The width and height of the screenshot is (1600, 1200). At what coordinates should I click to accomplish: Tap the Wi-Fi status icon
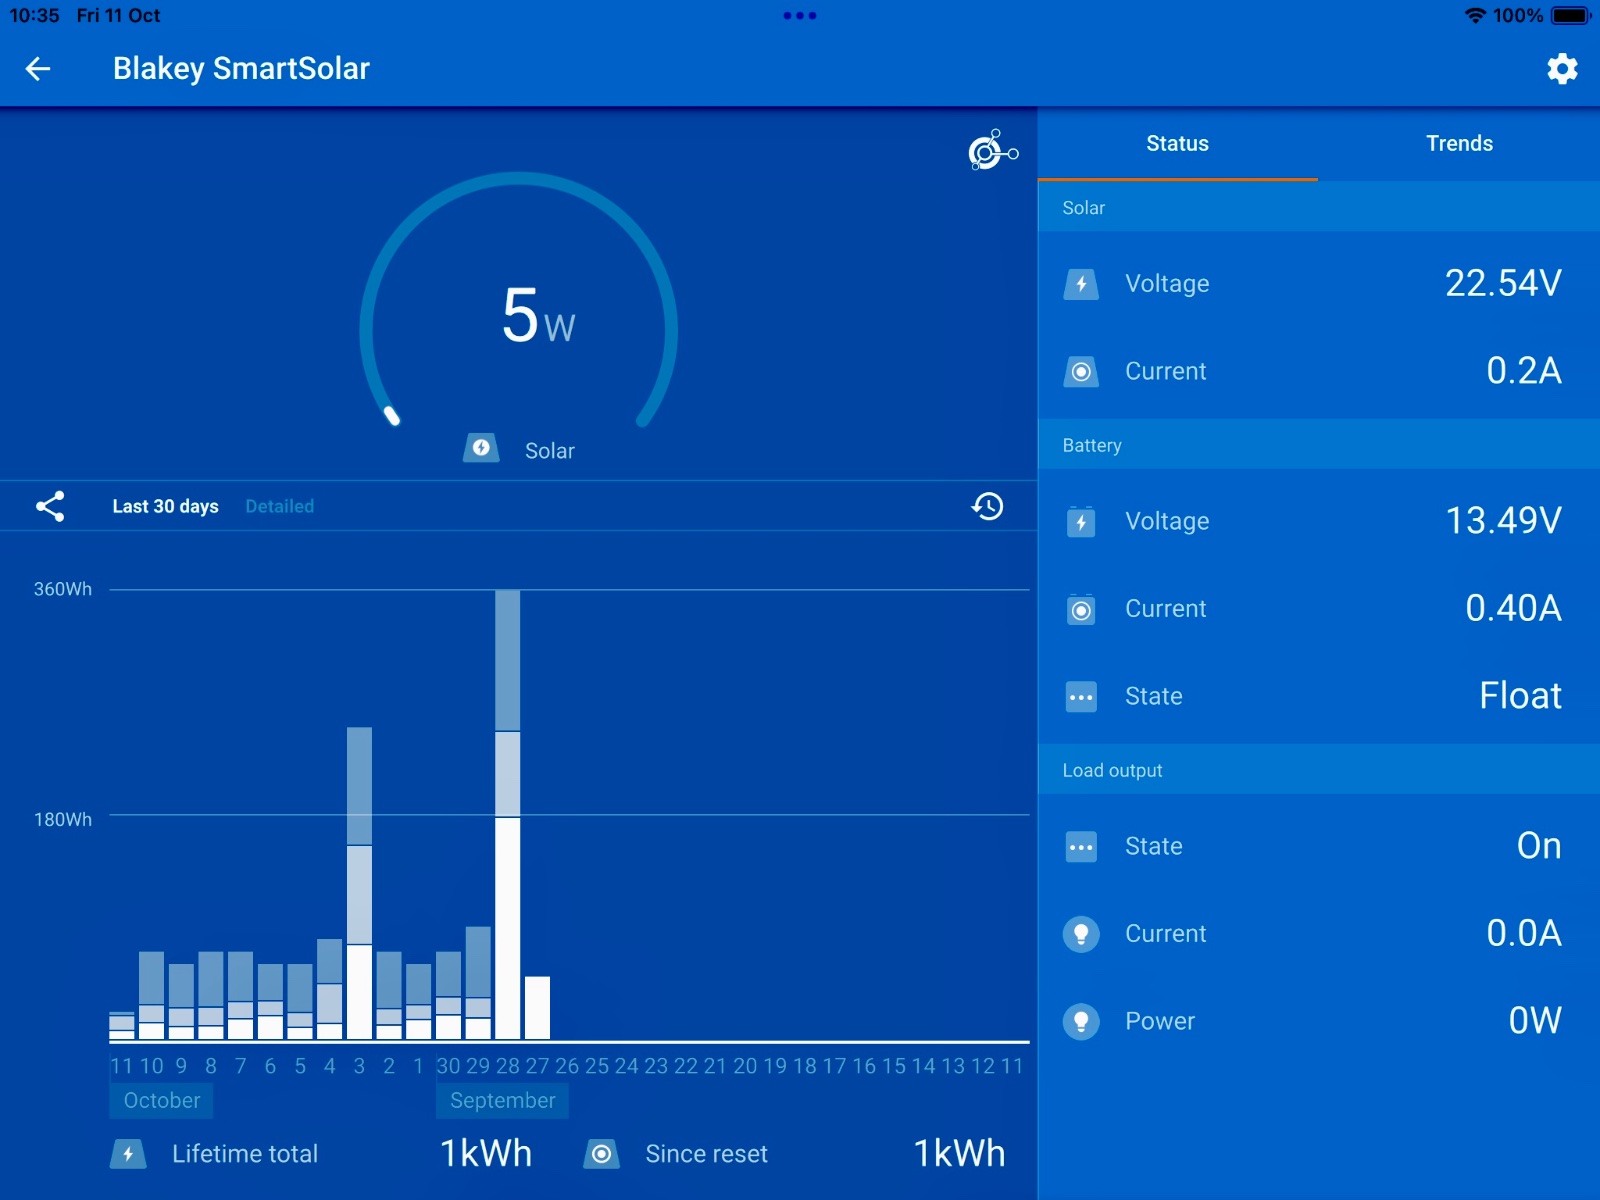pos(1475,16)
